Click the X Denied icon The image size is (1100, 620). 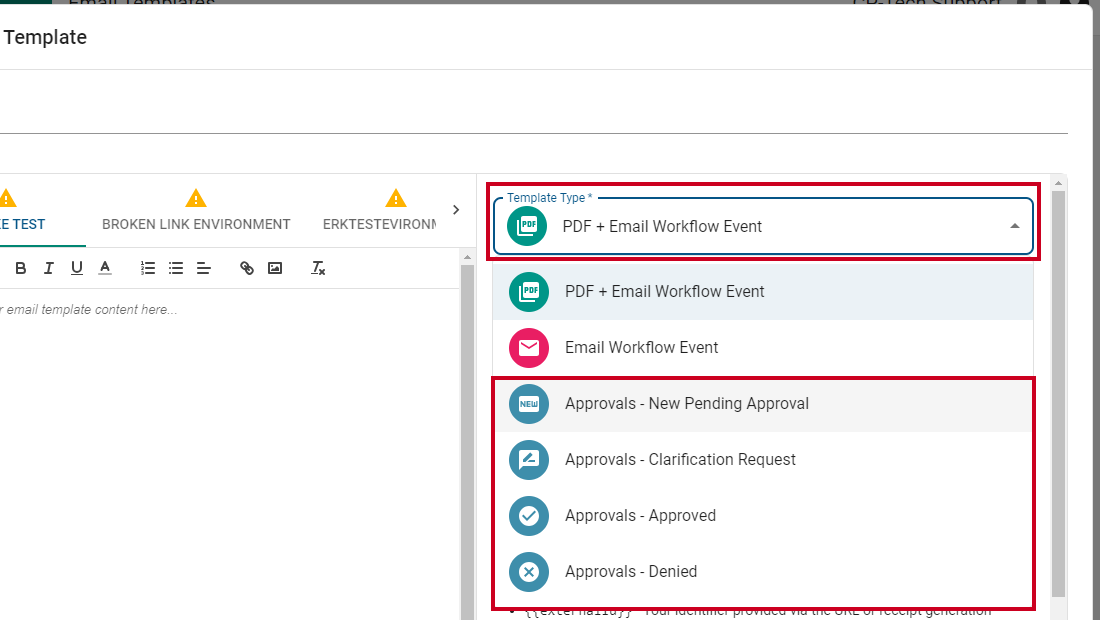[529, 572]
